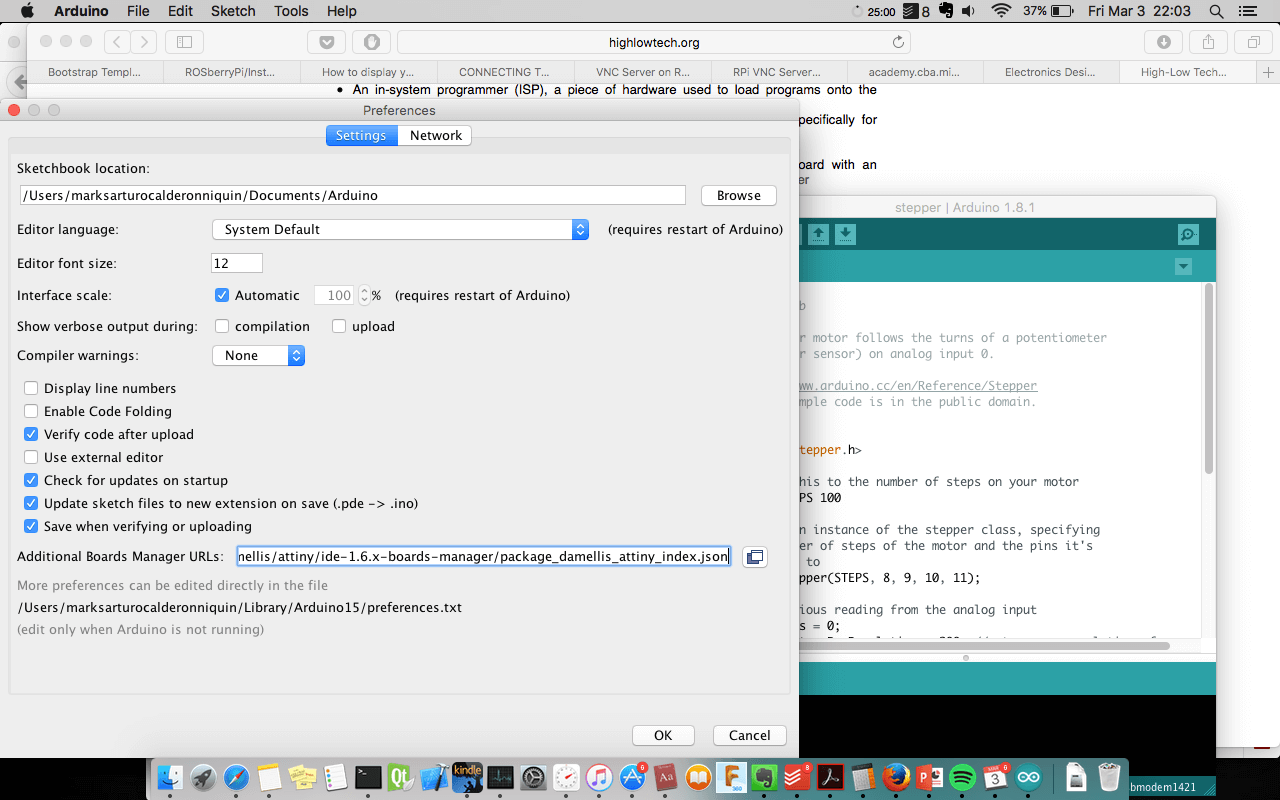Click the Editor font size field

[x=237, y=263]
